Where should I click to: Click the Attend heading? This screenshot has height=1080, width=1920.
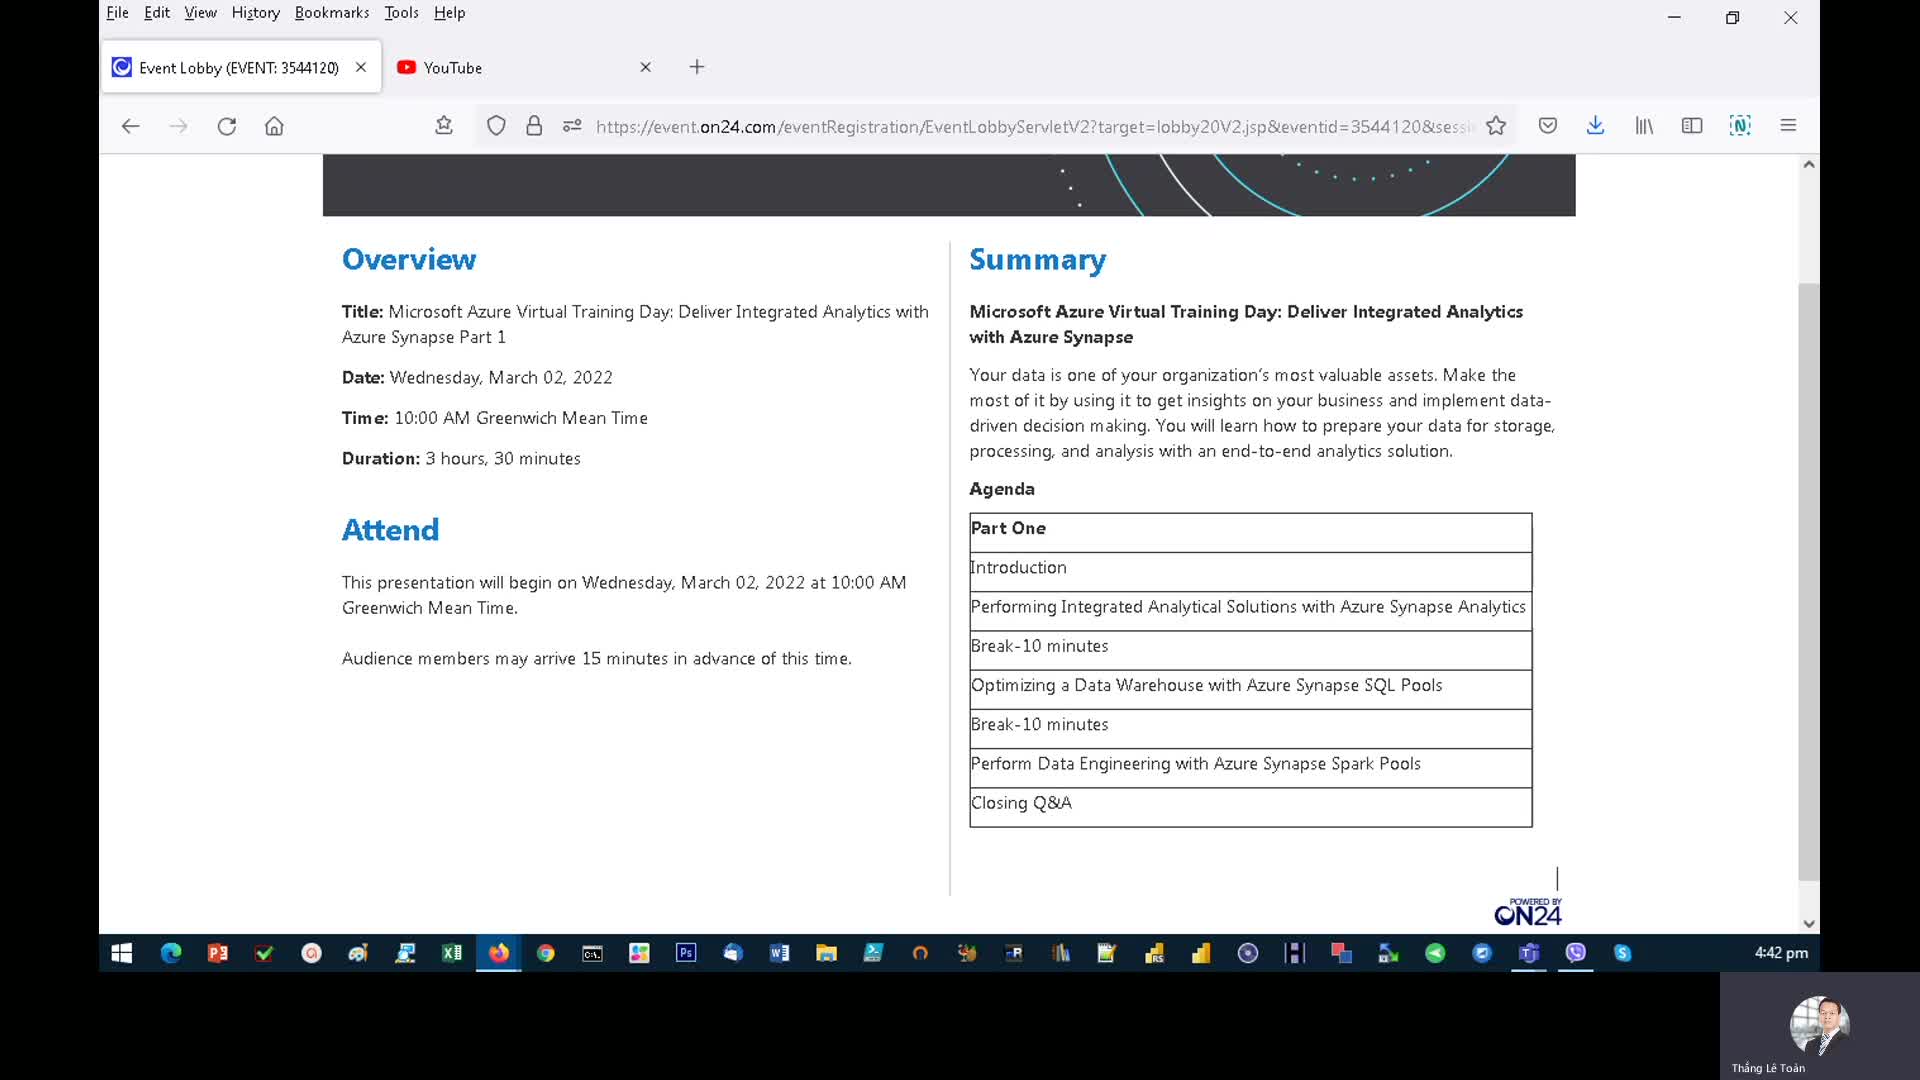pos(390,530)
